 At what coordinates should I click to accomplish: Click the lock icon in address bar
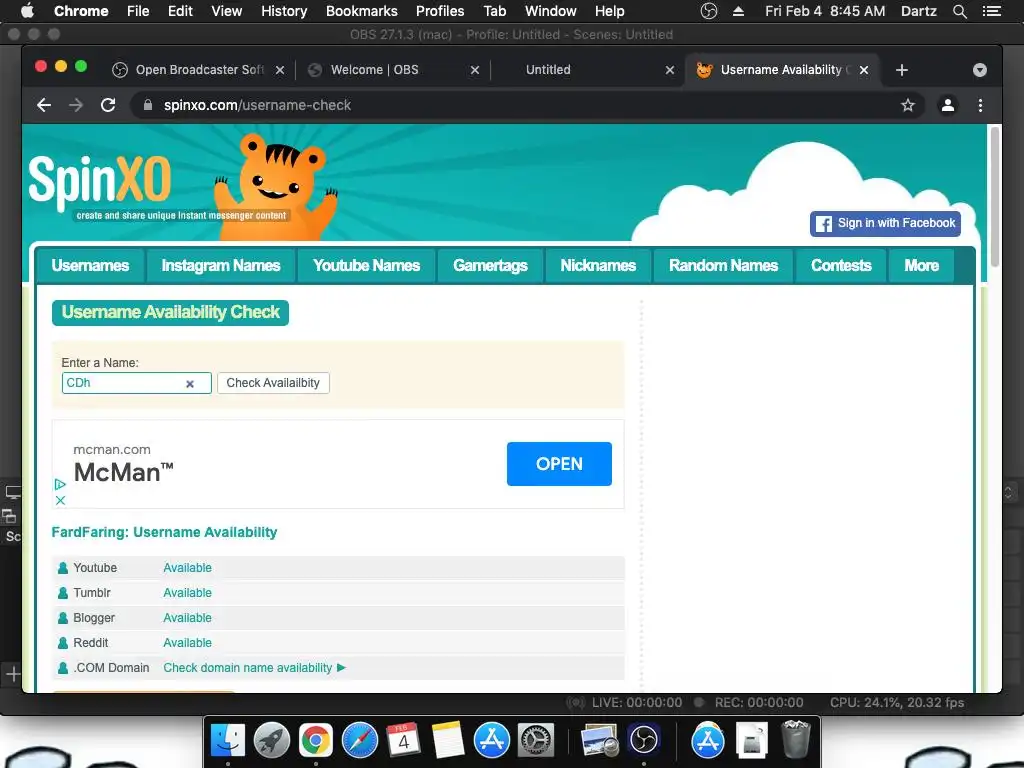[x=148, y=105]
